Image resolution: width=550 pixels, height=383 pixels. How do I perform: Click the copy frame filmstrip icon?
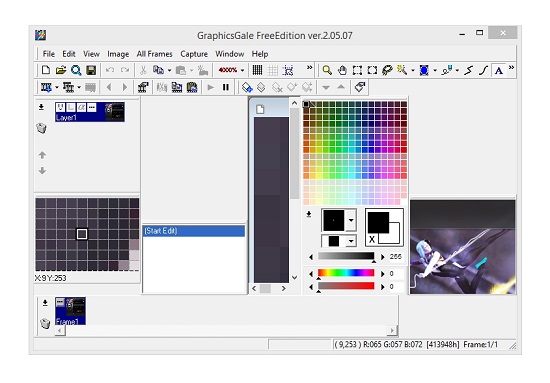(x=177, y=87)
